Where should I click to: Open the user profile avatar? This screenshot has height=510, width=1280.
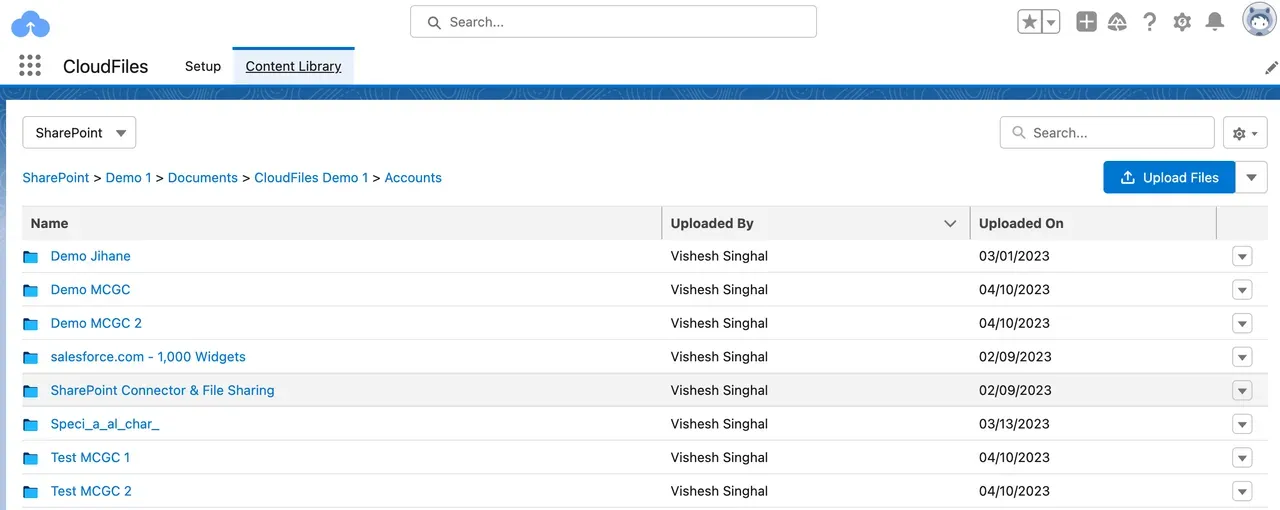(1258, 20)
